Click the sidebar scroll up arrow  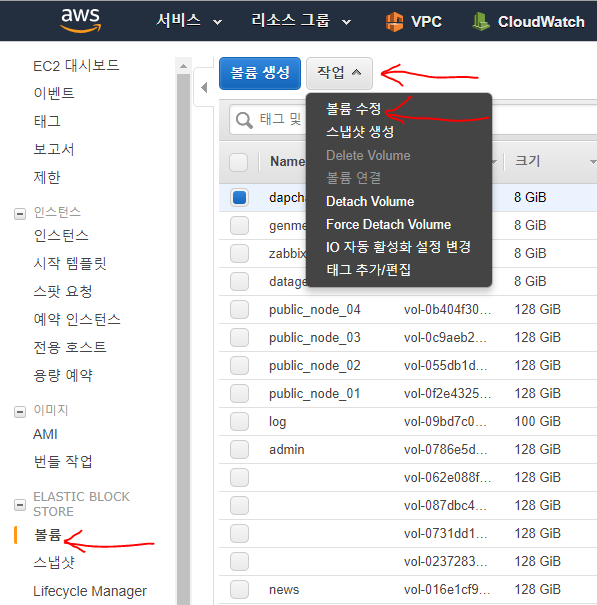pyautogui.click(x=183, y=66)
